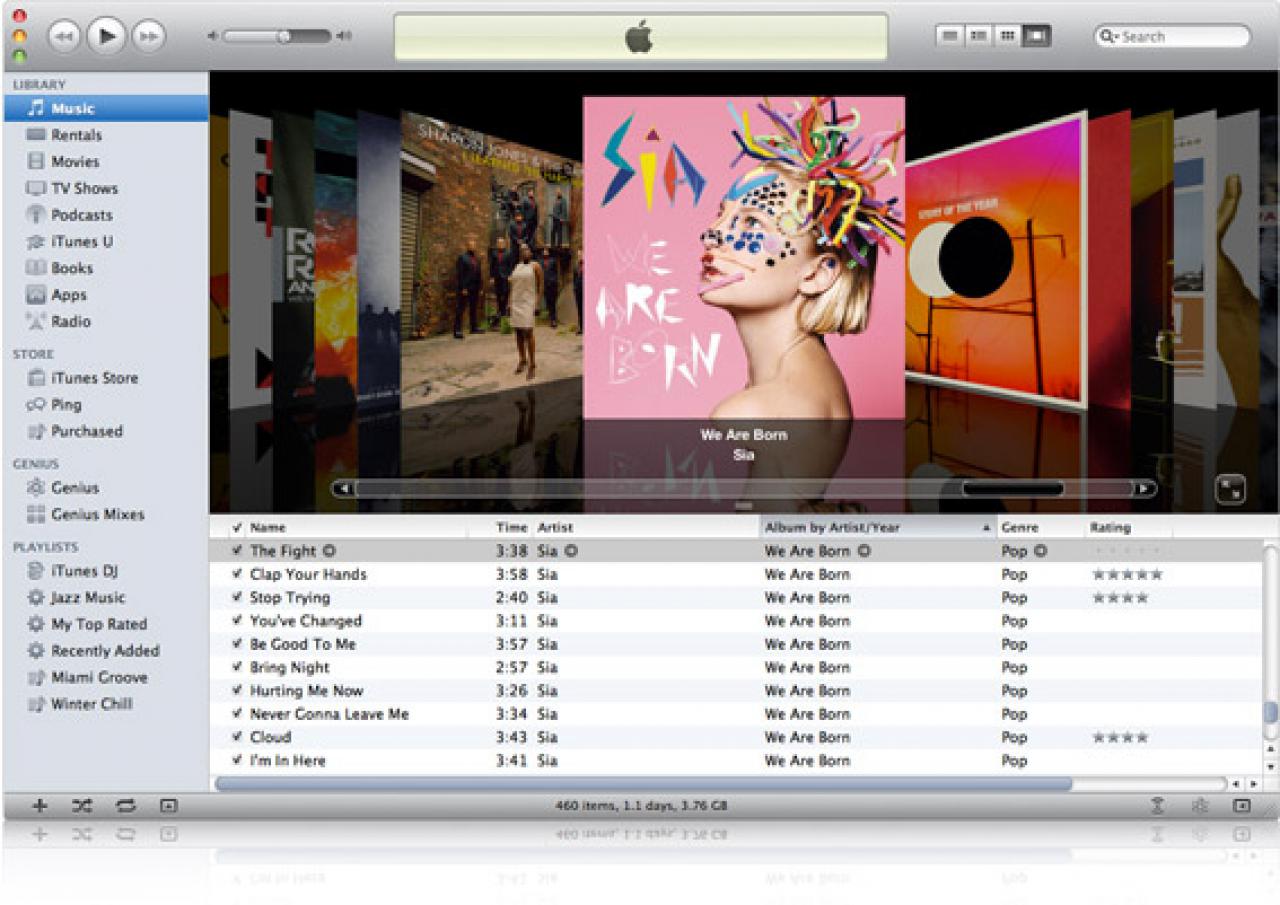Click the Ping arrow next to The Fight
The width and height of the screenshot is (1280, 905).
[330, 551]
